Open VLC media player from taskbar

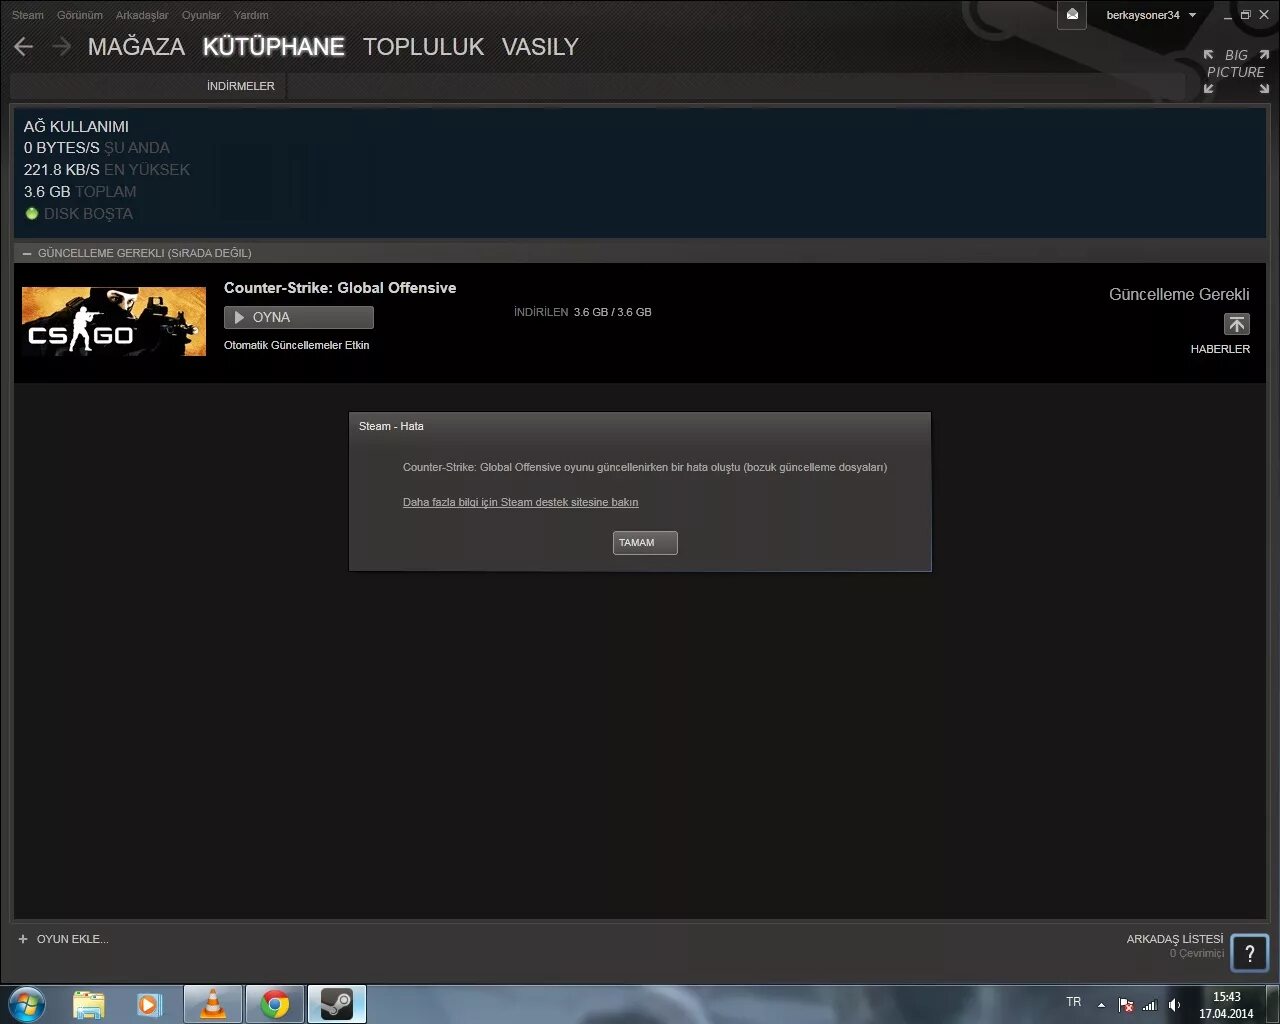tap(213, 1004)
